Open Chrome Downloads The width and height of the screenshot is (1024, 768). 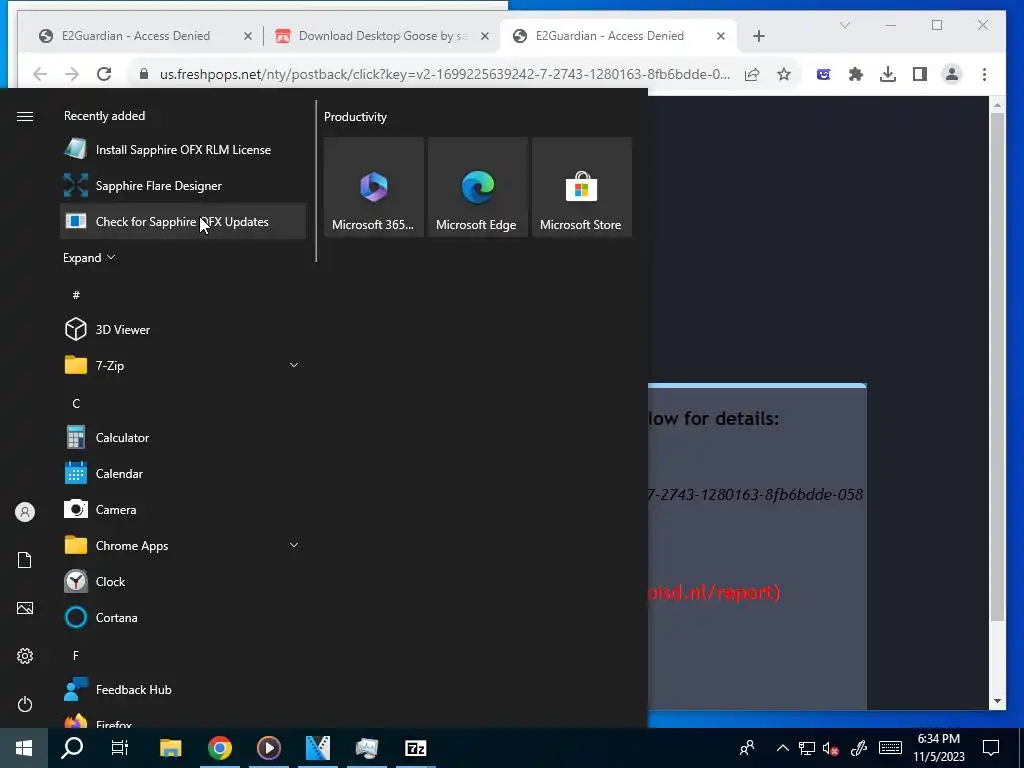coord(888,74)
